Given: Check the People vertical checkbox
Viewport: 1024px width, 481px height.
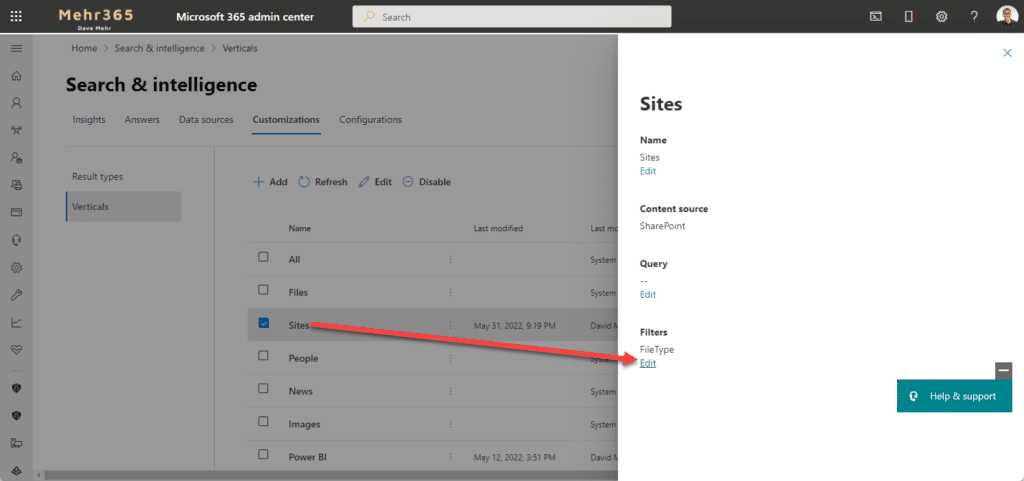Looking at the screenshot, I should point(263,355).
